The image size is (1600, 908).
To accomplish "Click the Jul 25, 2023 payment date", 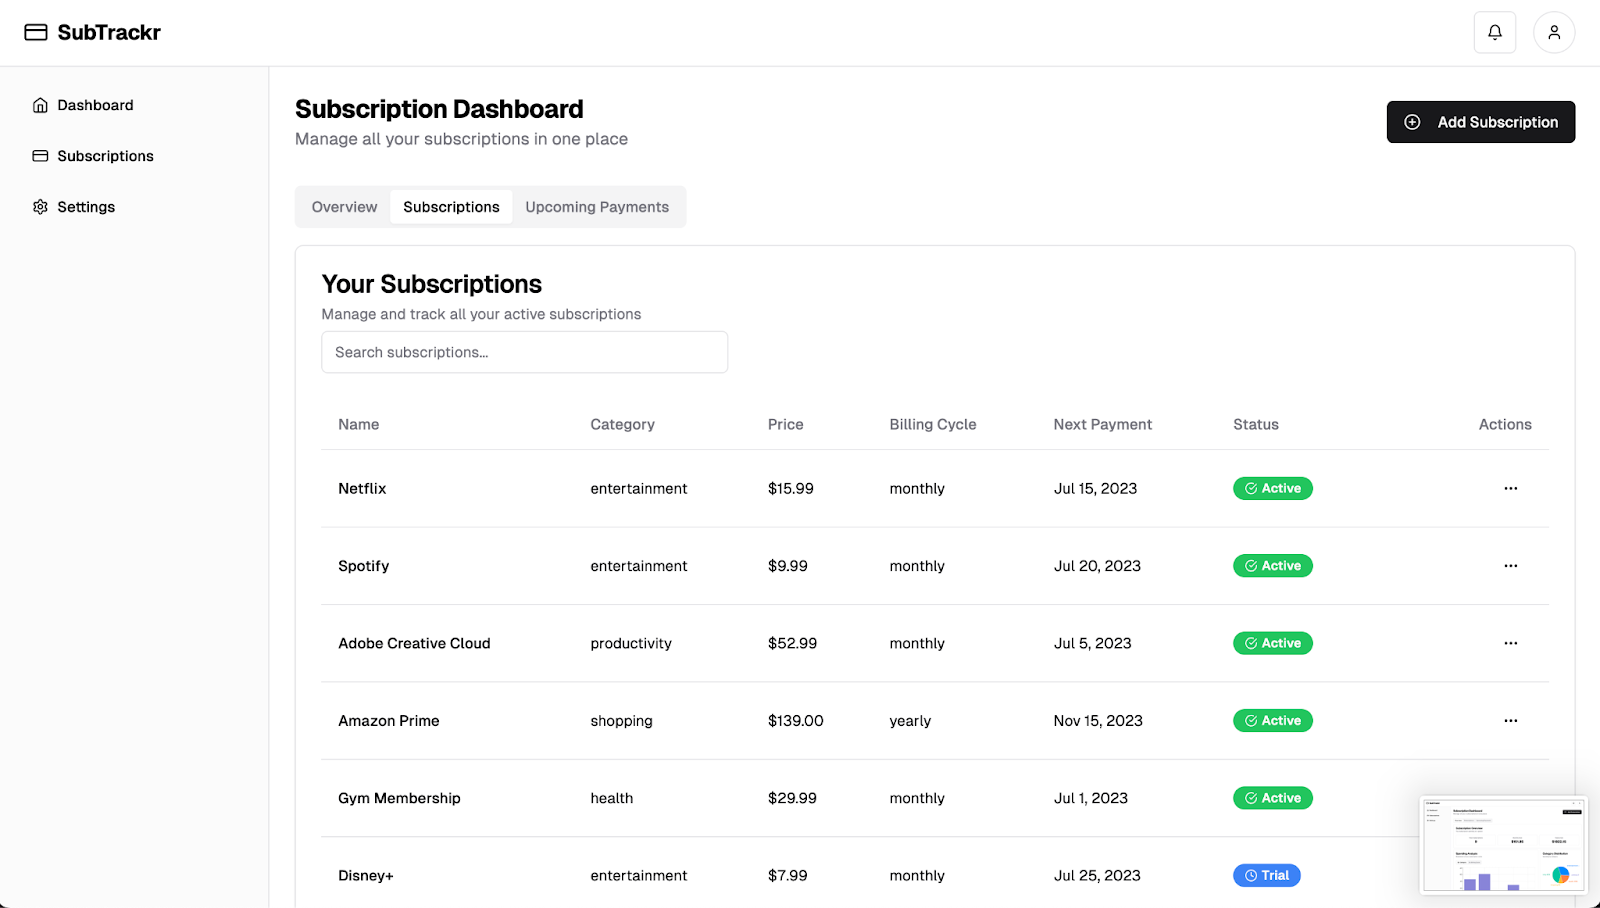I will coord(1097,875).
